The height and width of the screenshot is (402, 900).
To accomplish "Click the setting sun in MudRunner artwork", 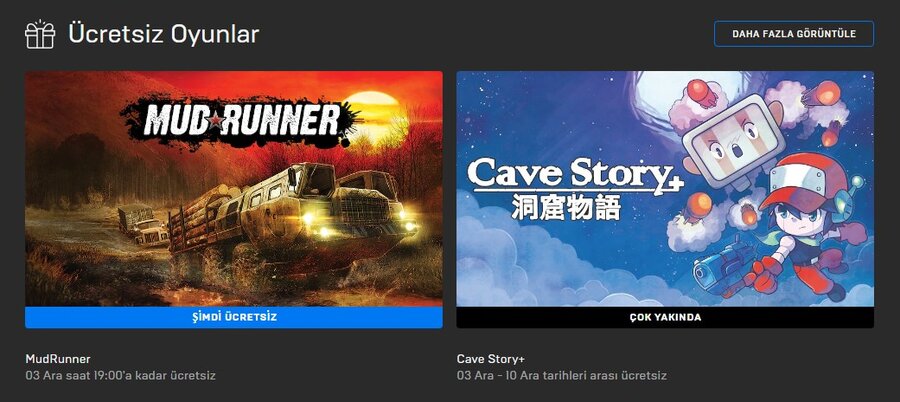I will (373, 112).
